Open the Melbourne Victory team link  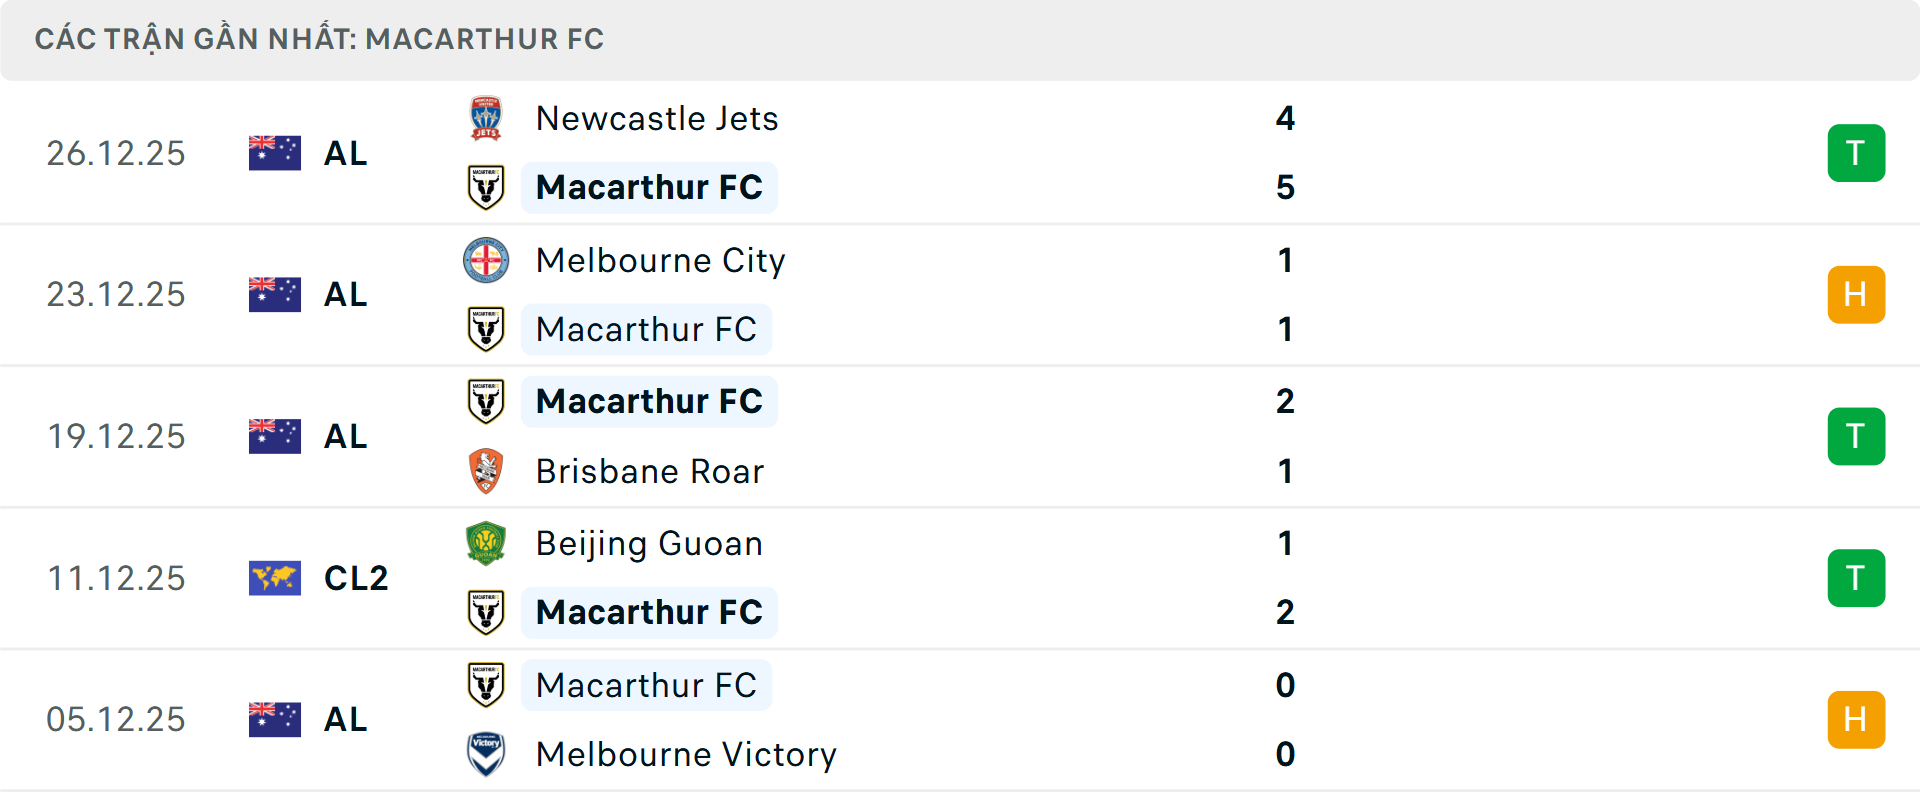coord(686,754)
